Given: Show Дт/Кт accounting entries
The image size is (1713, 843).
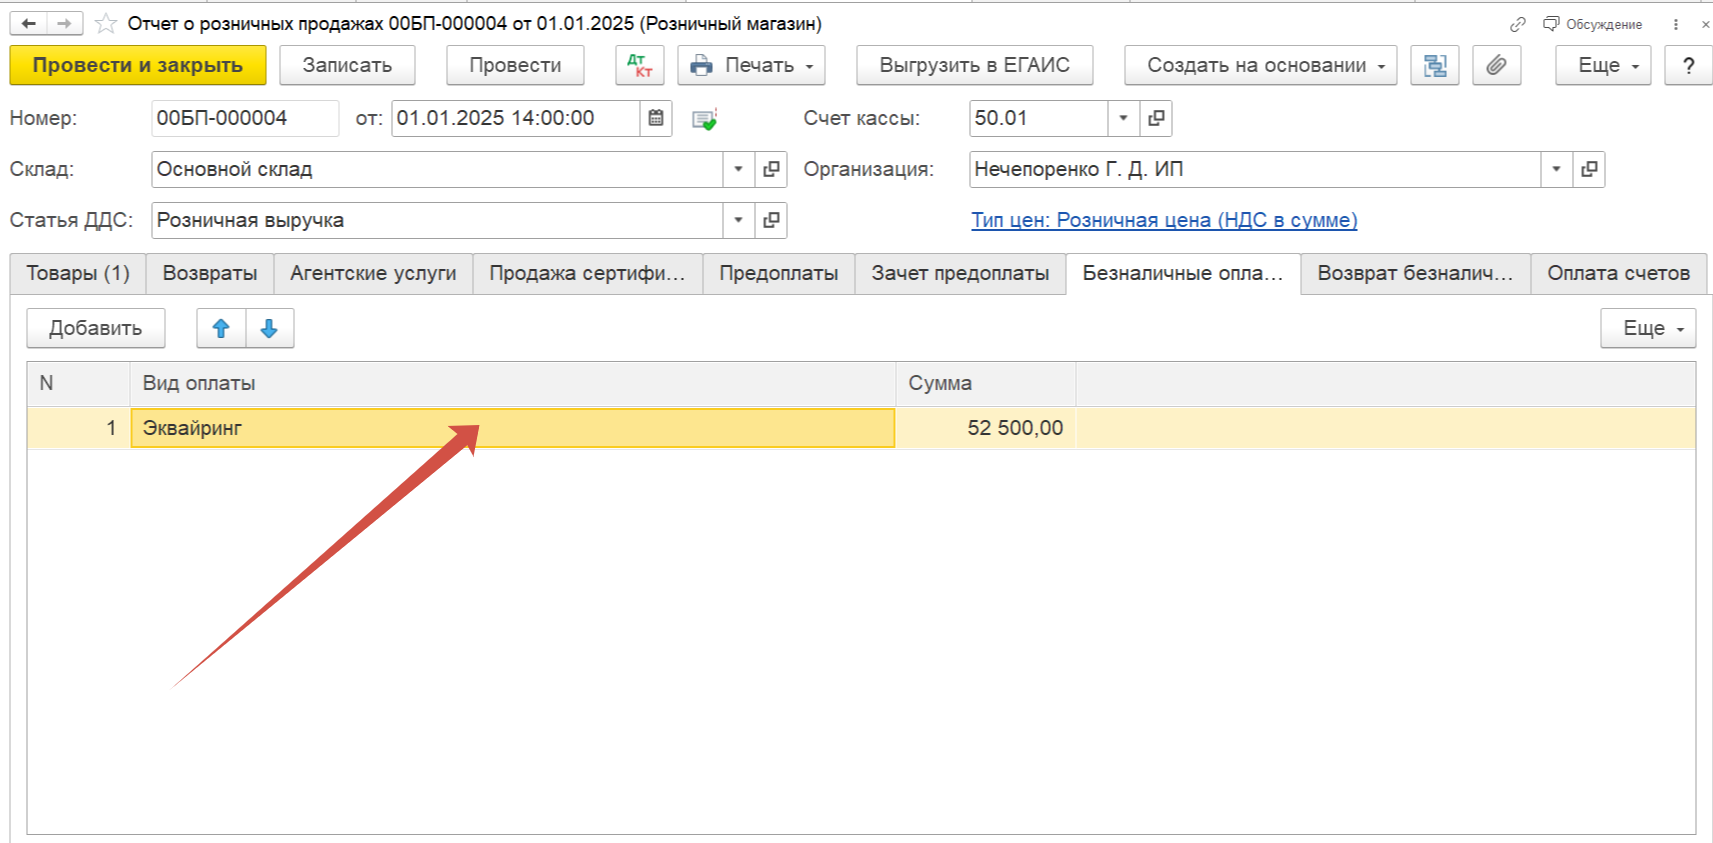Looking at the screenshot, I should [640, 65].
